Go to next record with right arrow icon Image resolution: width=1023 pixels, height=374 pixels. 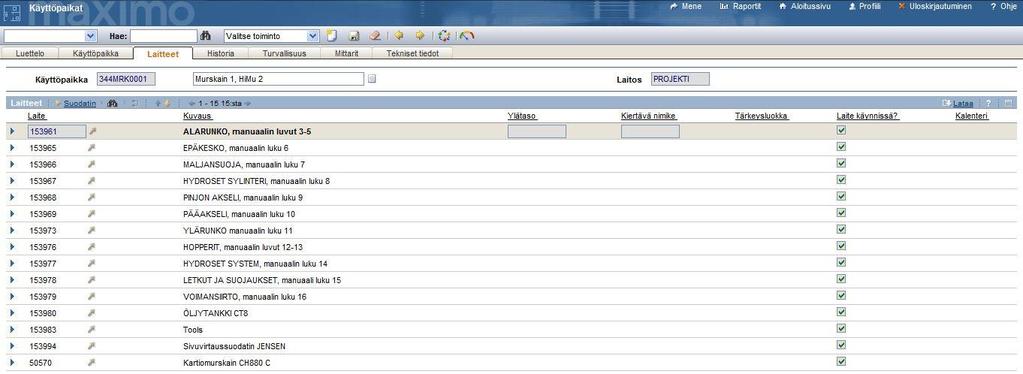(420, 36)
